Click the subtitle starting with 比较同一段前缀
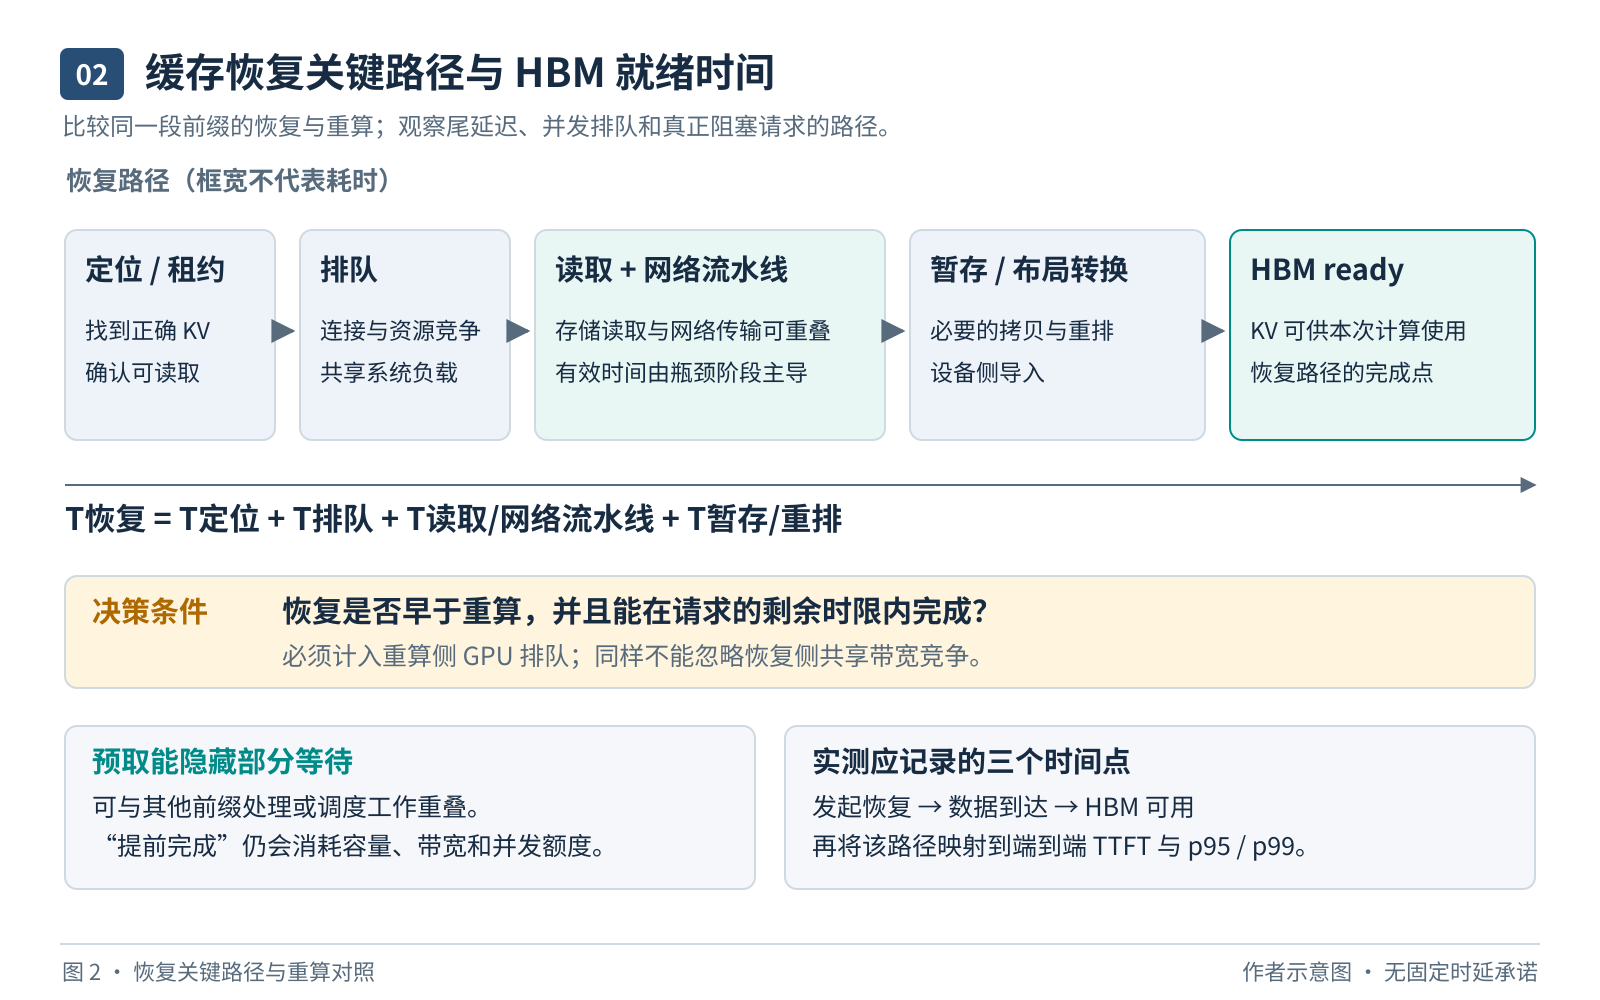This screenshot has width=1600, height=1000. coord(476,127)
